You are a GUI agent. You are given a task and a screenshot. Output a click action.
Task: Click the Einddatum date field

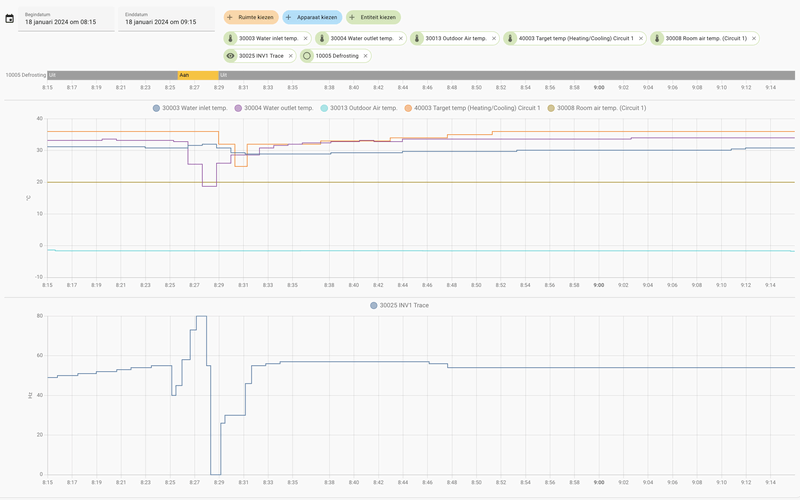[x=166, y=19]
